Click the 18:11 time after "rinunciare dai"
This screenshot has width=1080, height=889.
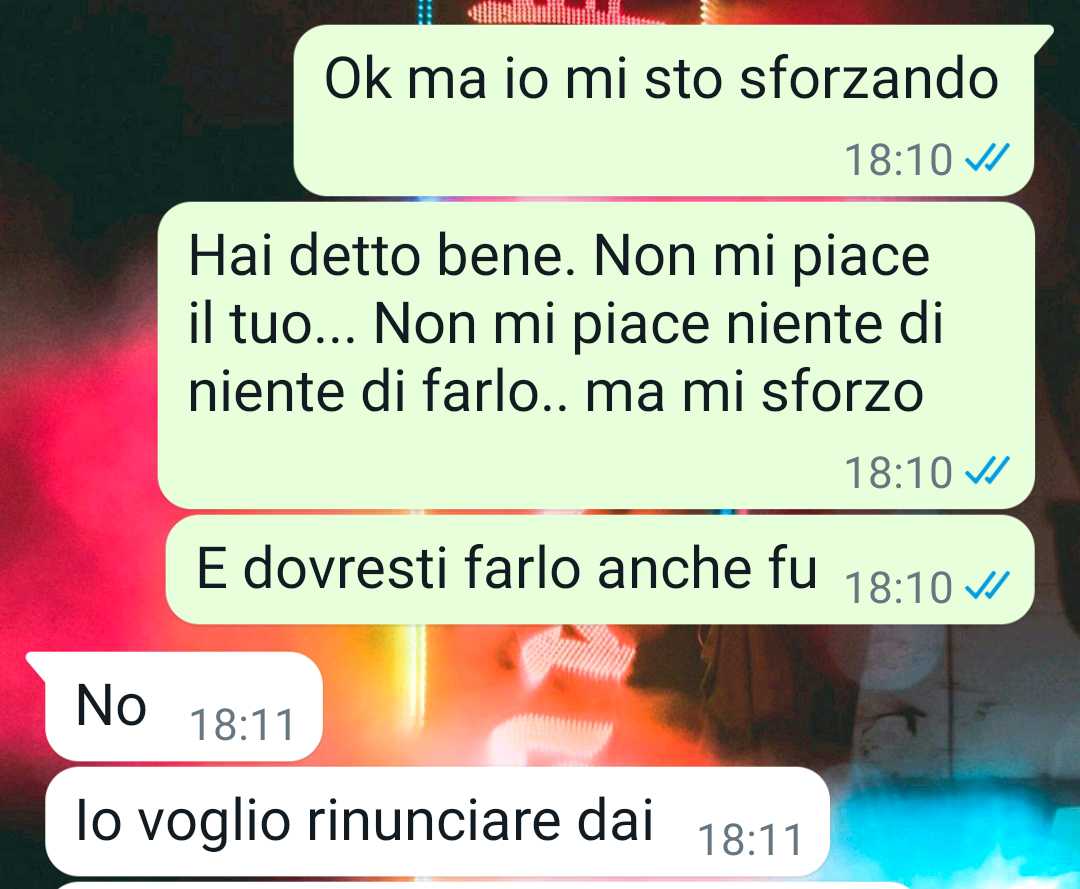(750, 840)
